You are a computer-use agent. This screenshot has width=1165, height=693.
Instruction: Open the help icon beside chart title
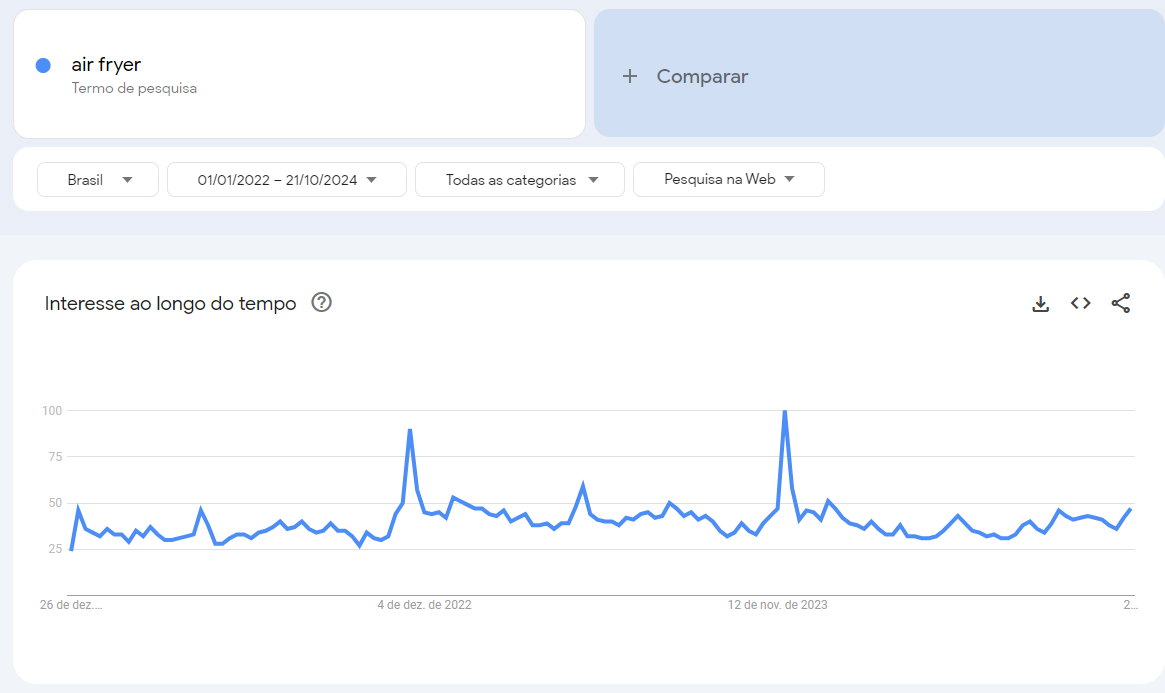click(321, 302)
